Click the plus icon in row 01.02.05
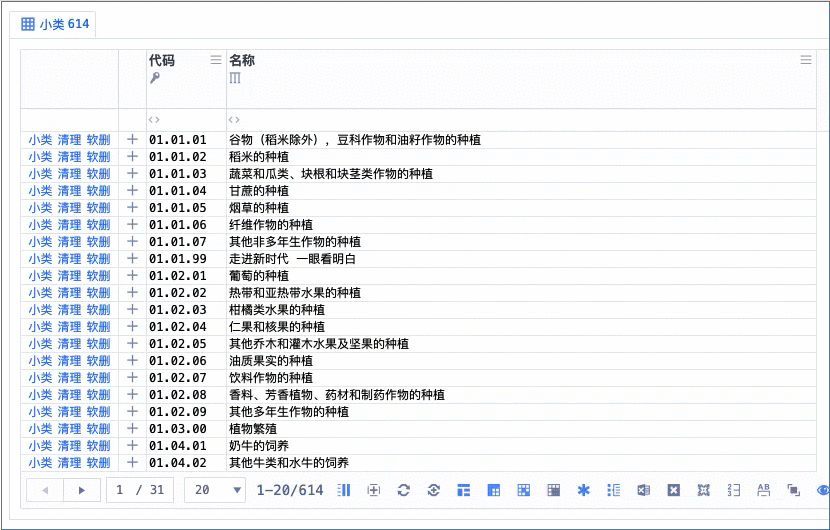 (132, 344)
